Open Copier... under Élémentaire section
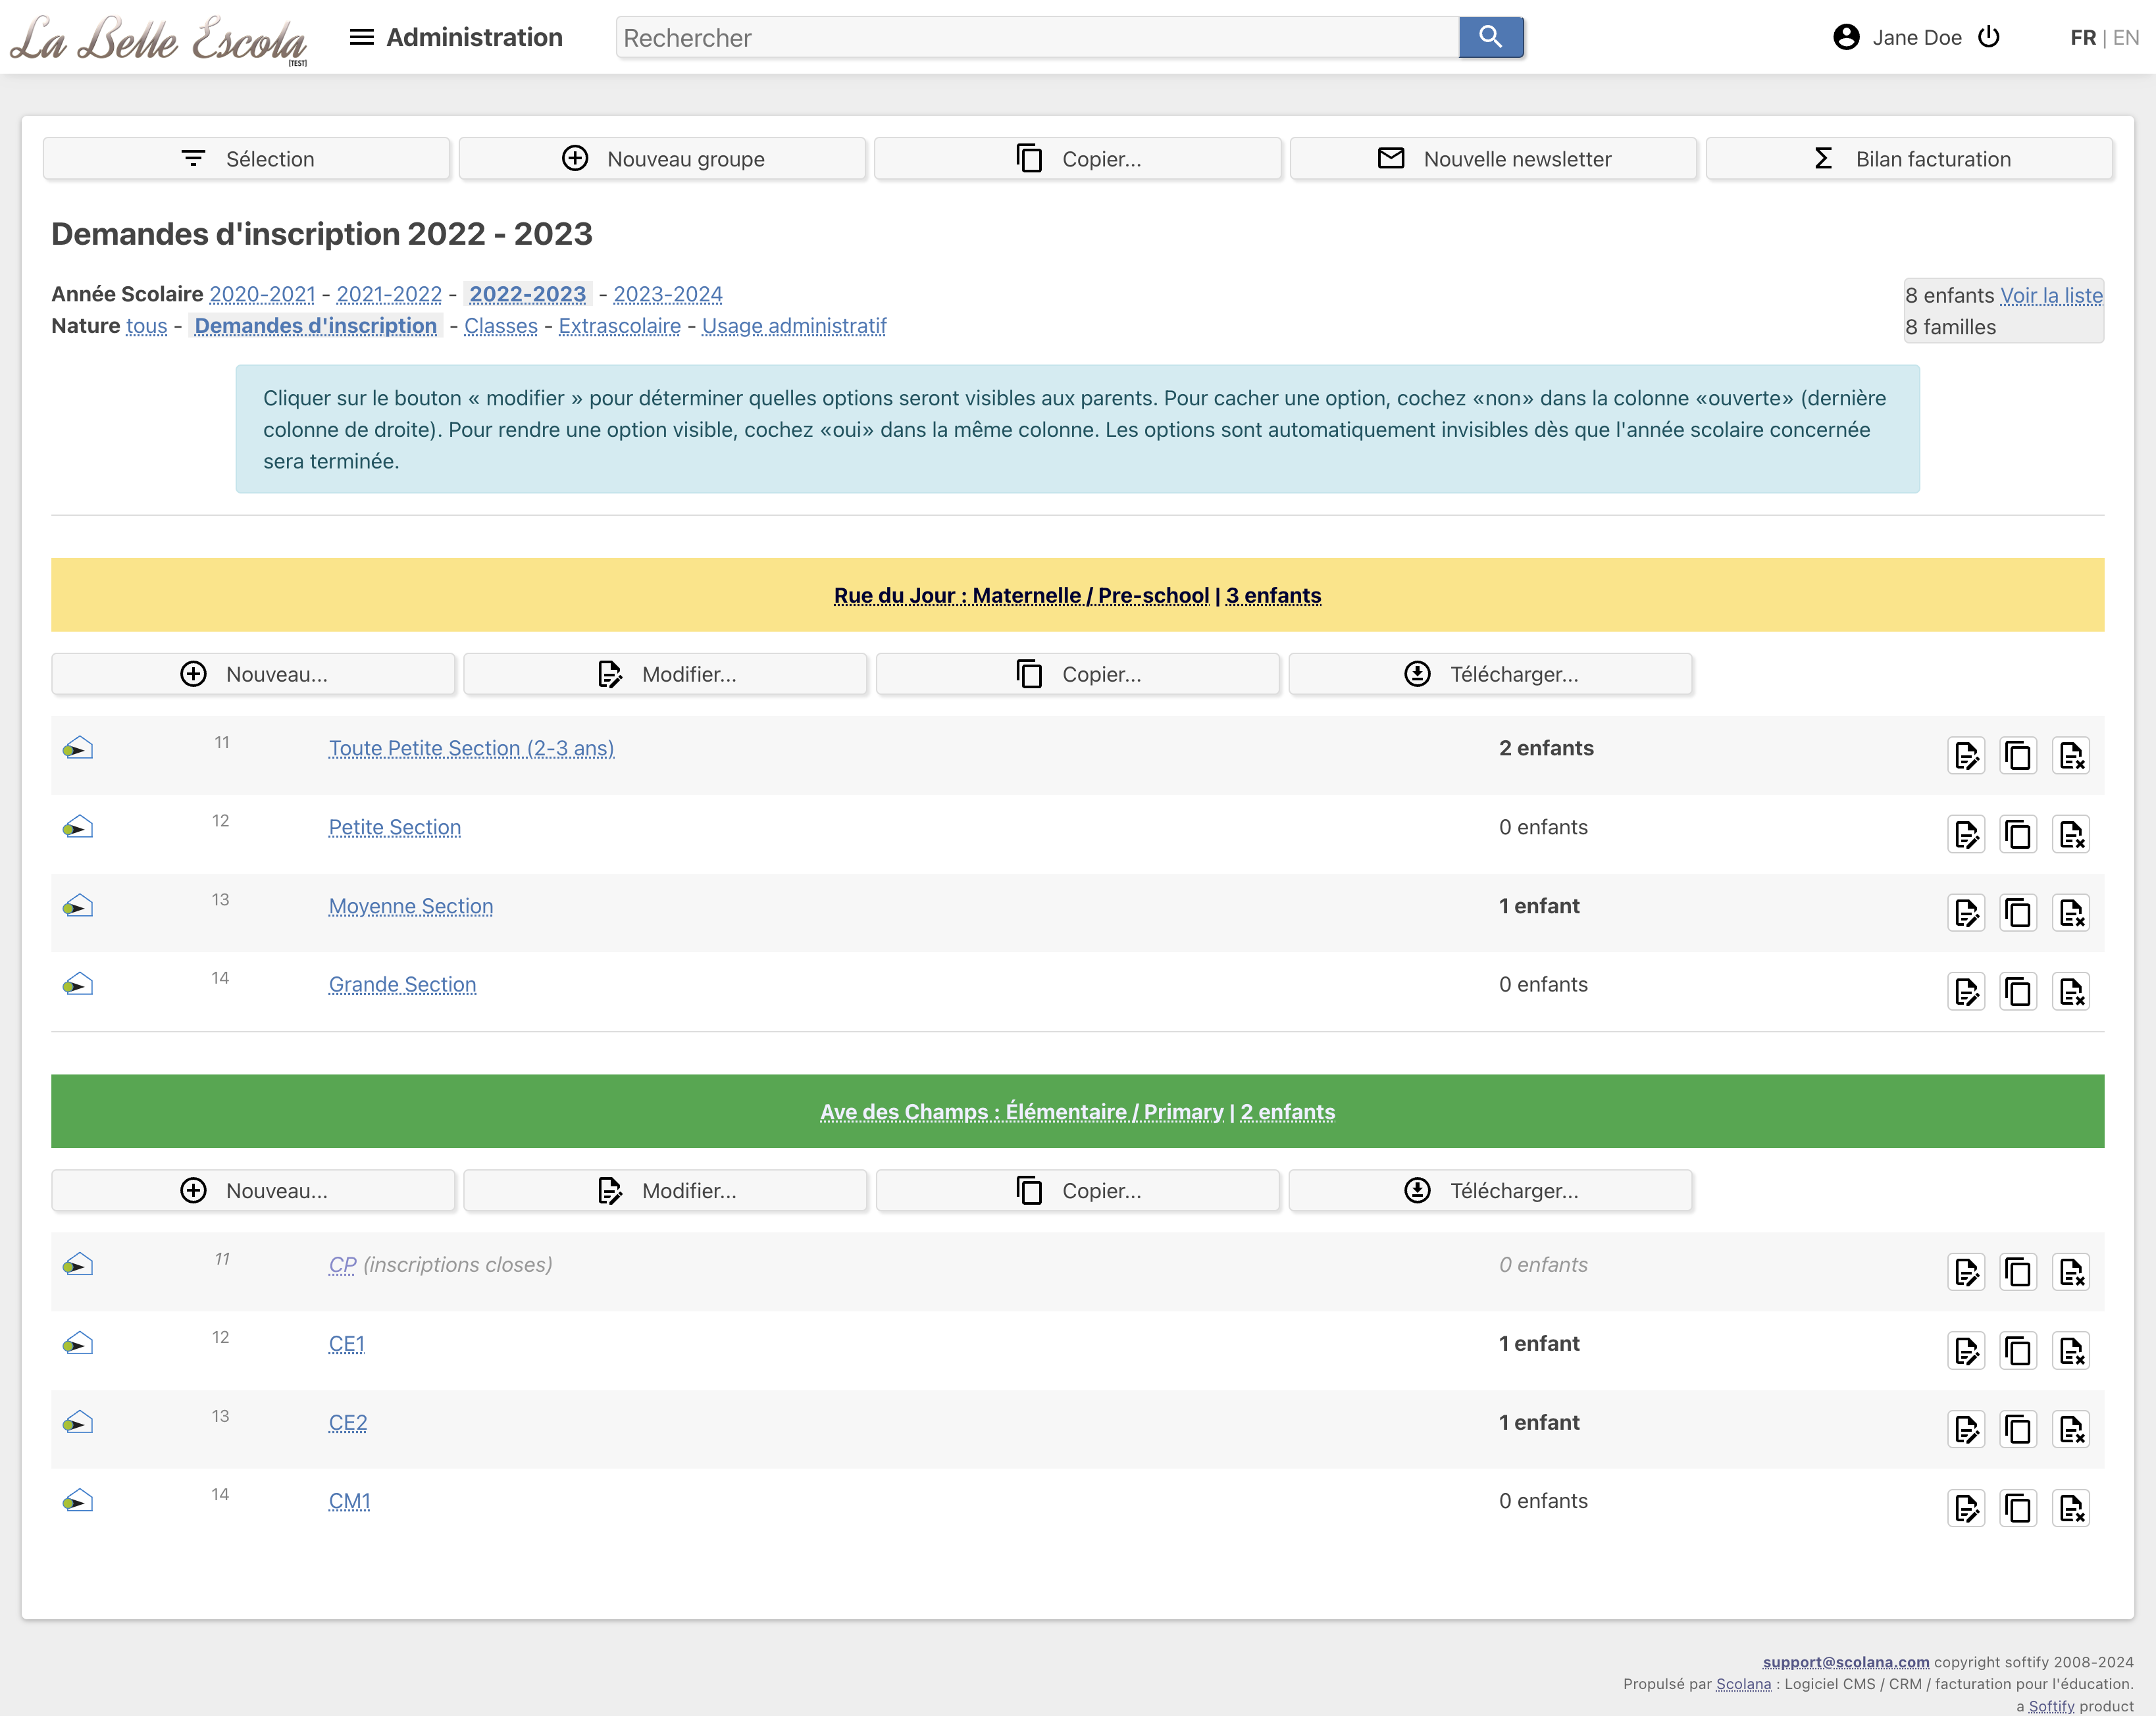The height and width of the screenshot is (1716, 2156). (x=1078, y=1190)
